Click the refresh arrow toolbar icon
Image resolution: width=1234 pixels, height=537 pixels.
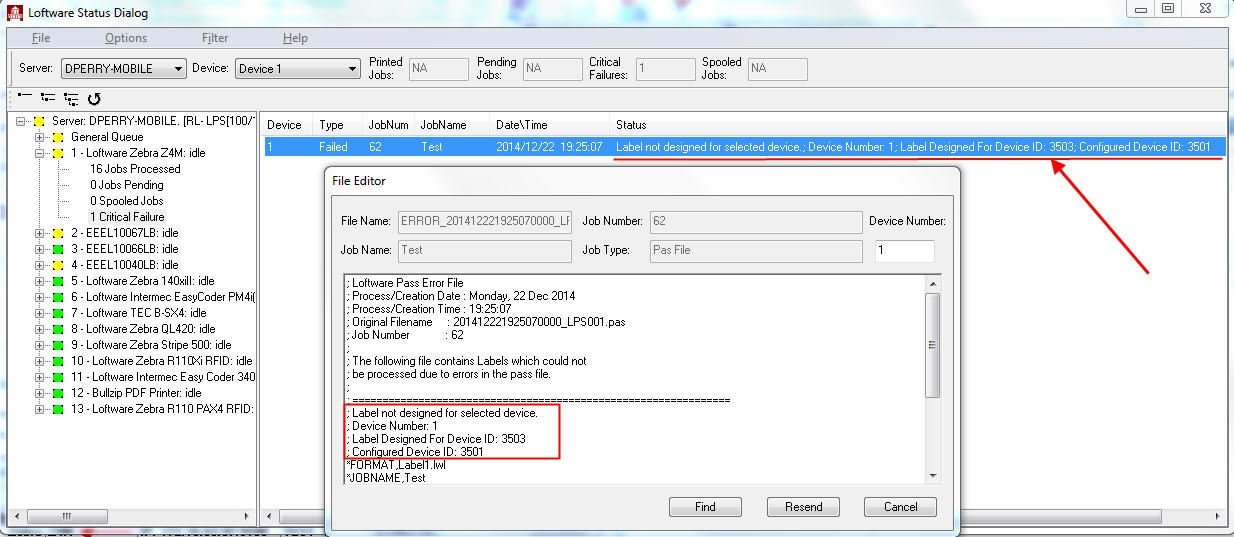[x=94, y=98]
